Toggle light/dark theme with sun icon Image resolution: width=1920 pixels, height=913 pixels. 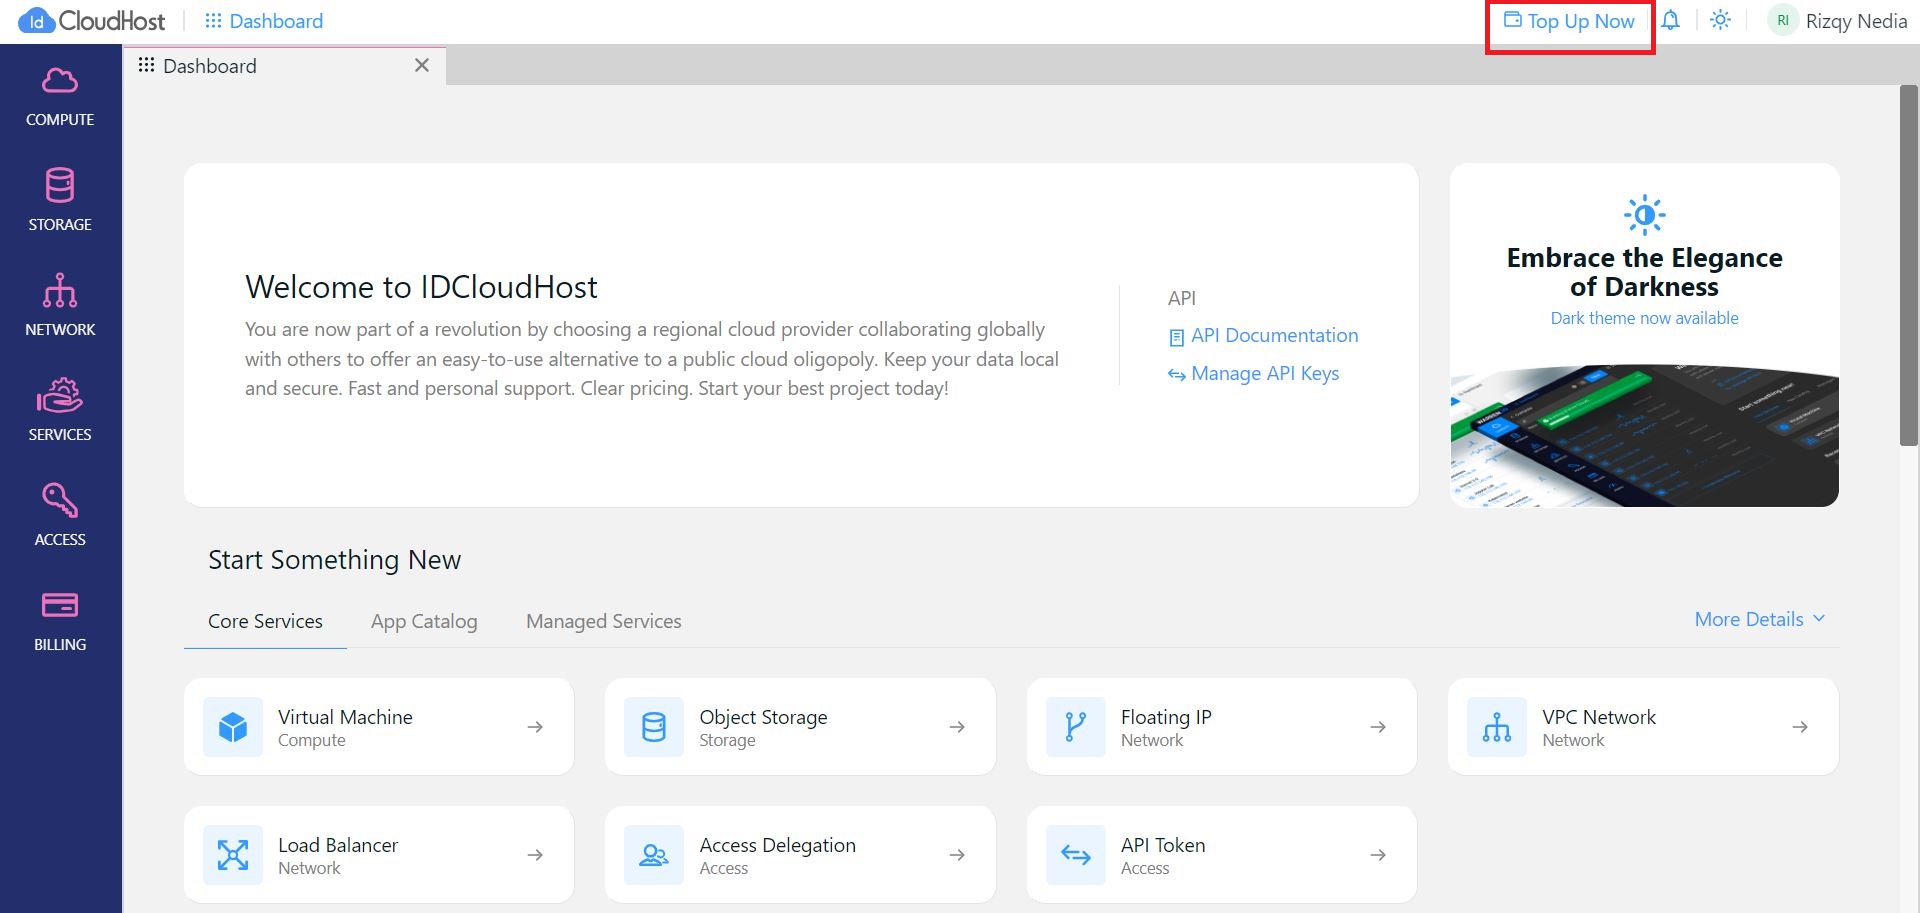coord(1720,21)
